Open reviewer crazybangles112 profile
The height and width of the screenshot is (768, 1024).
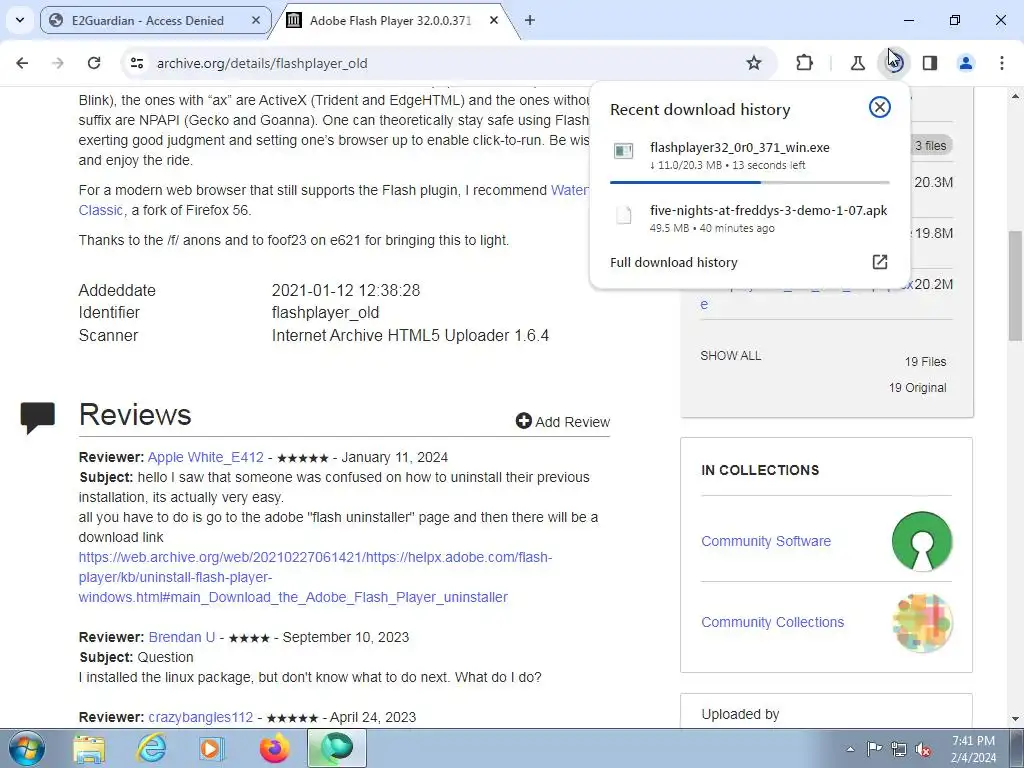click(200, 717)
